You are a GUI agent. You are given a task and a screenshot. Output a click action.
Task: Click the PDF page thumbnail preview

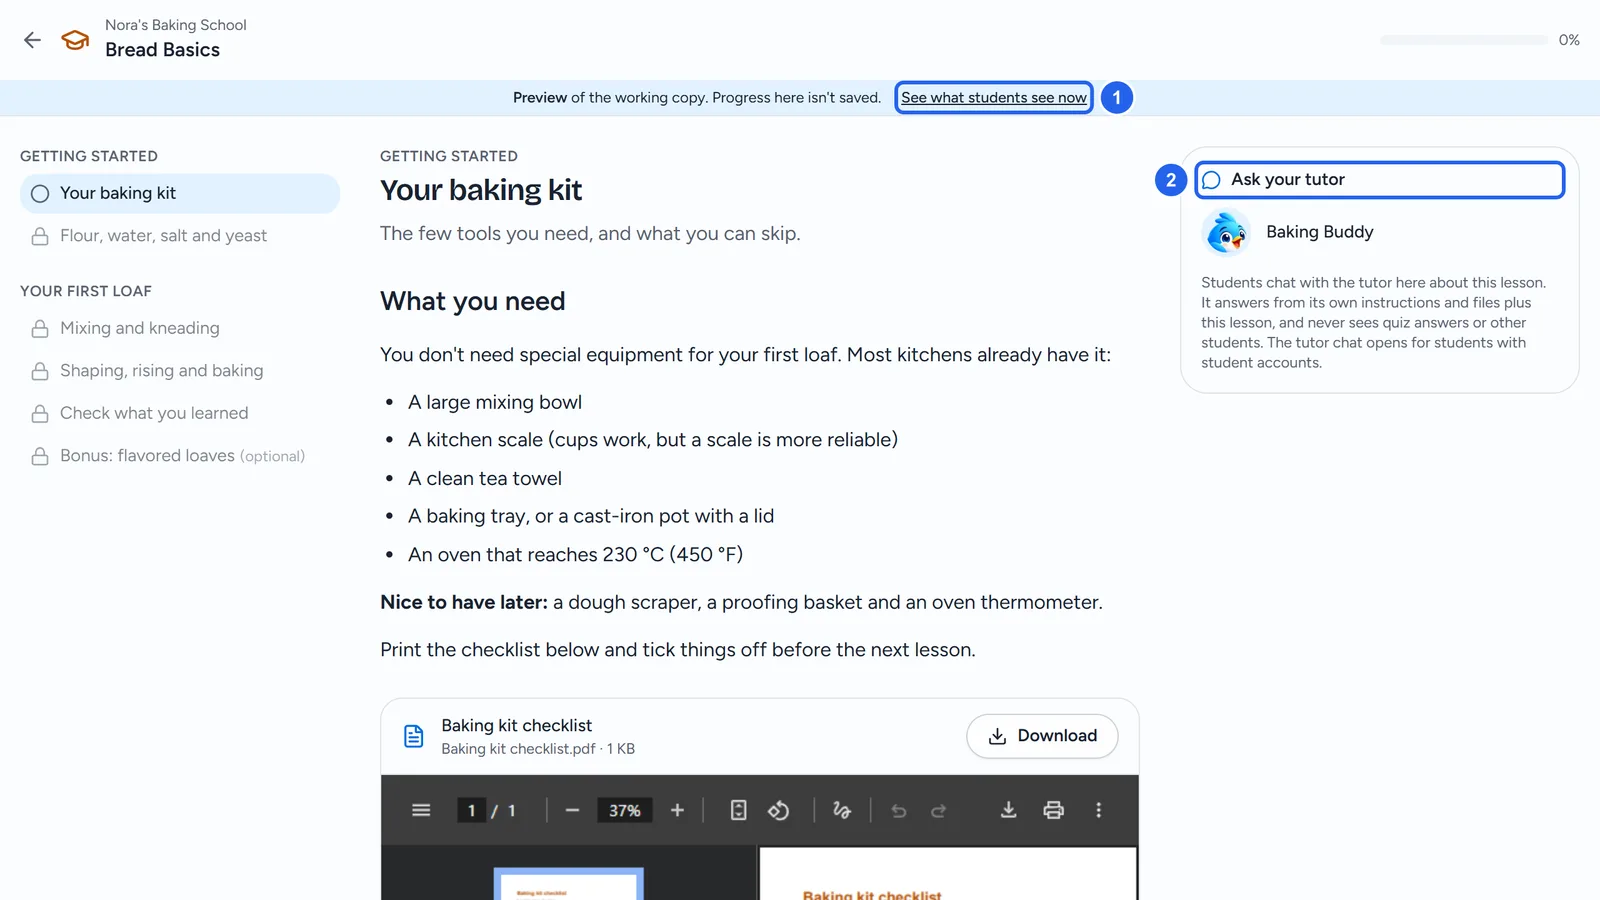[x=568, y=884]
